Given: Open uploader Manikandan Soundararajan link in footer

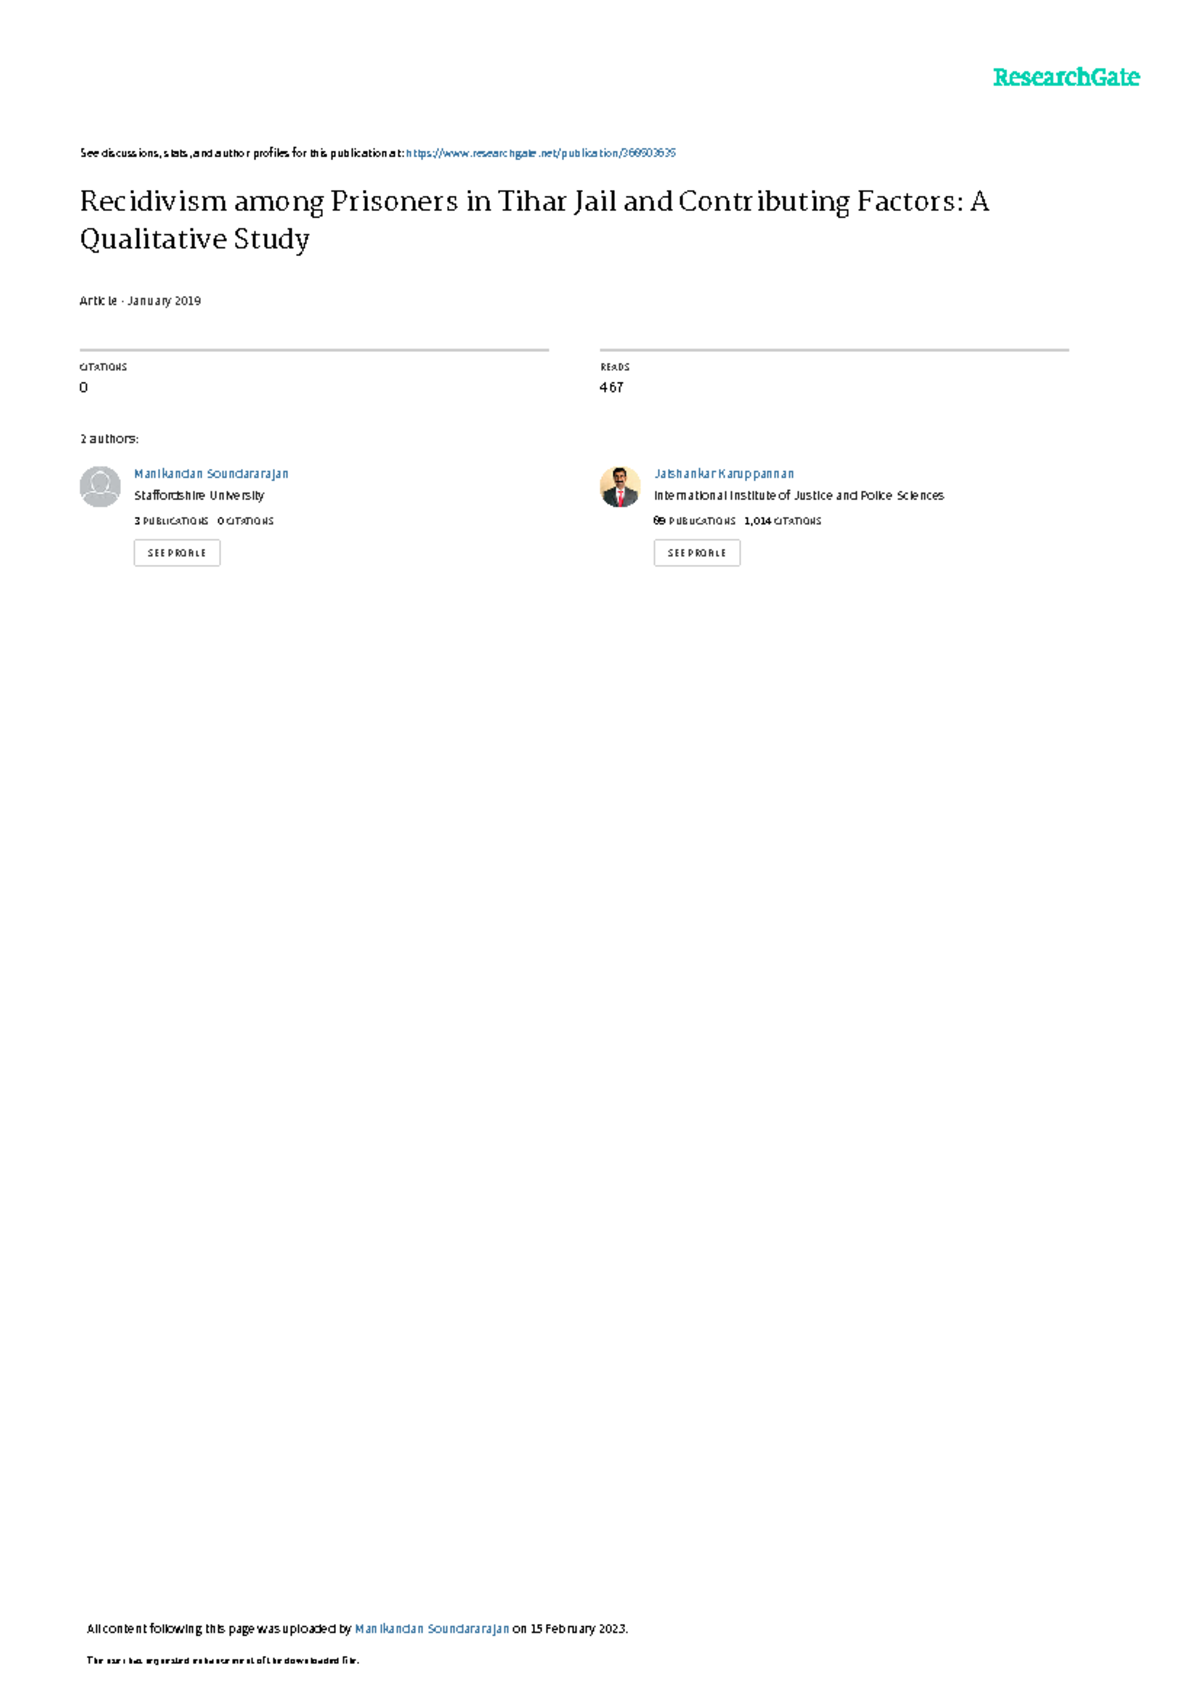Looking at the screenshot, I should [432, 1629].
